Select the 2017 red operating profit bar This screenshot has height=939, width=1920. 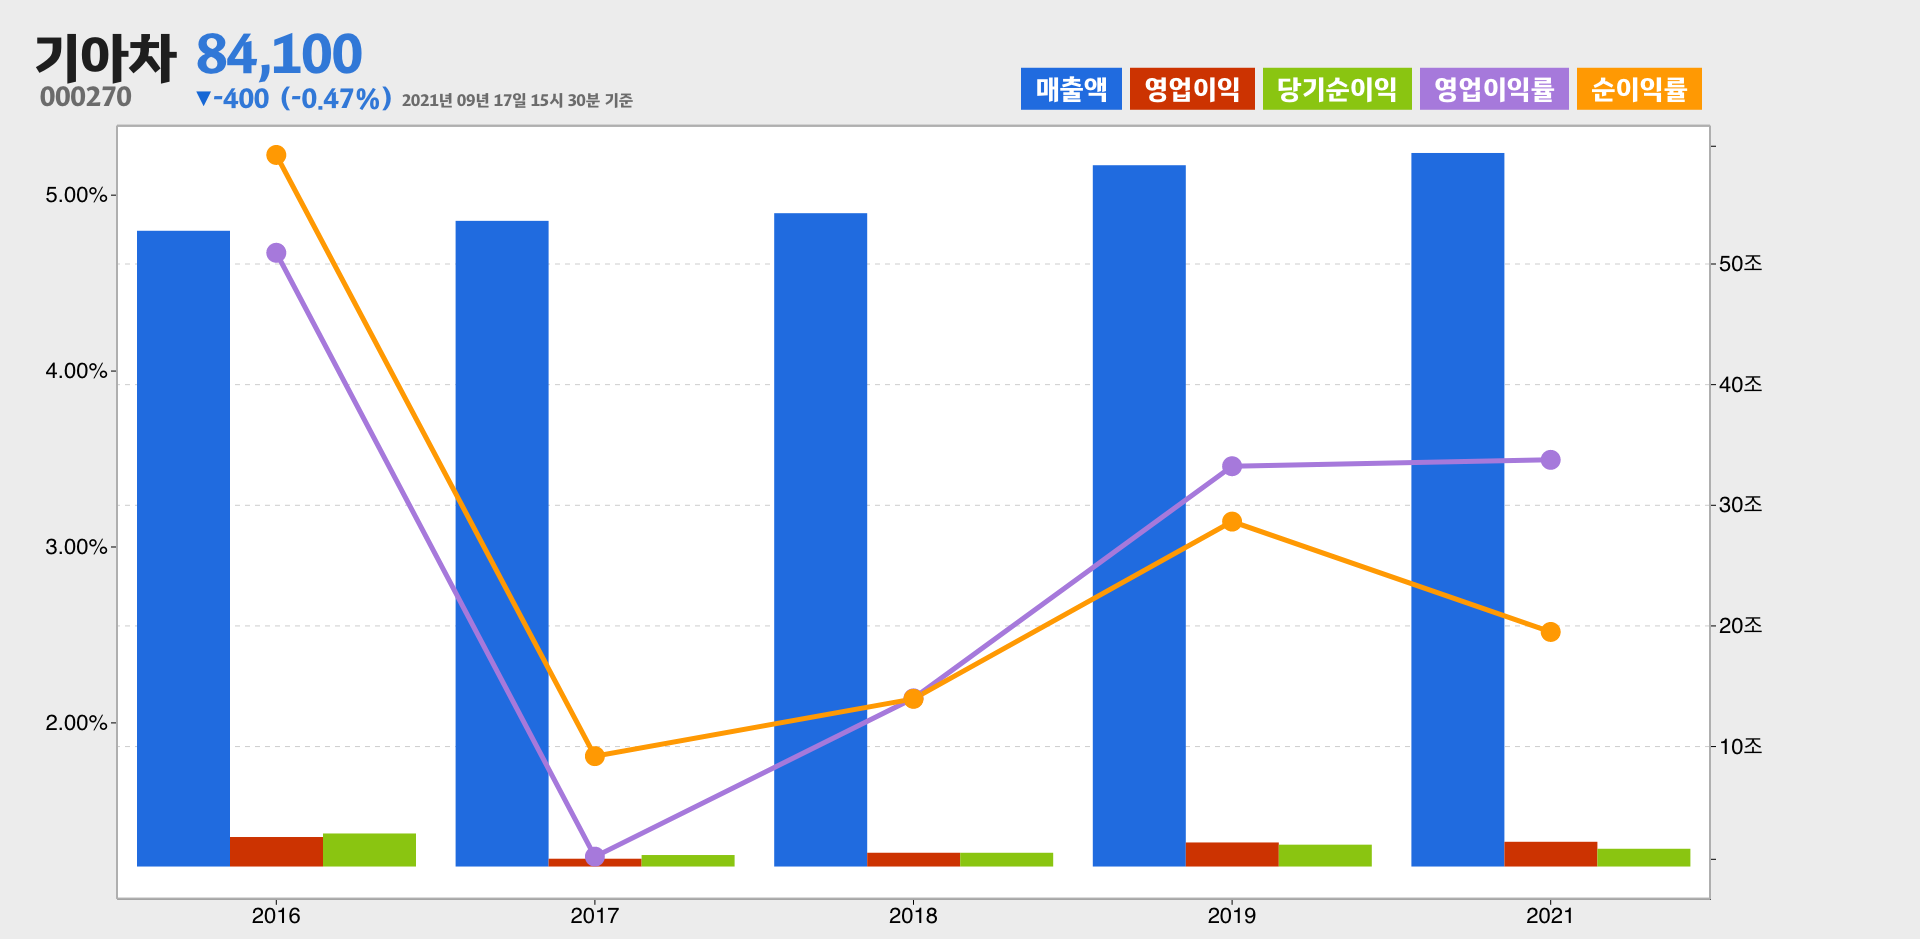(x=595, y=862)
